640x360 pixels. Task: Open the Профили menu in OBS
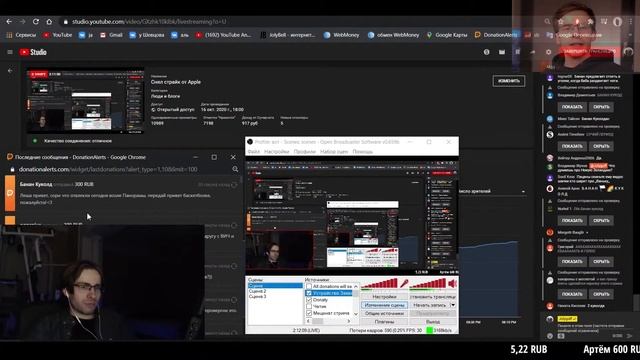pyautogui.click(x=304, y=152)
